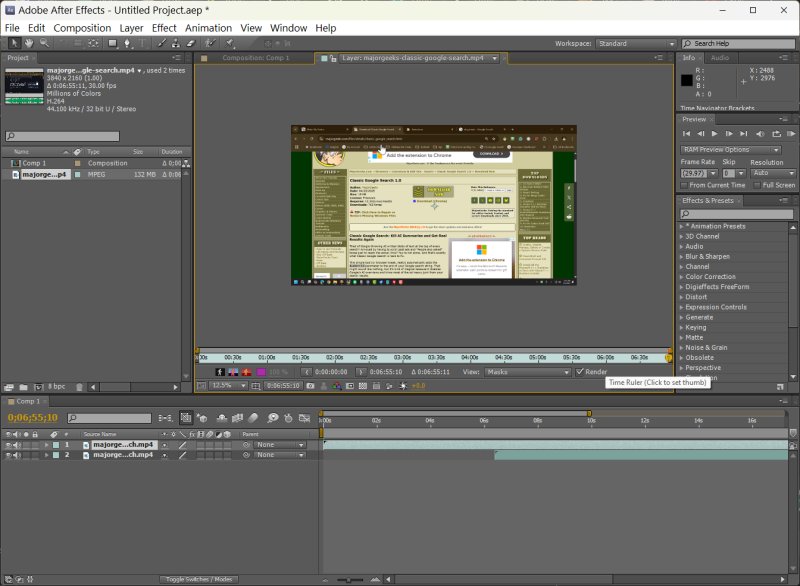The width and height of the screenshot is (800, 586).
Task: Switch to the Composition: Comp 1 tab
Action: click(255, 58)
